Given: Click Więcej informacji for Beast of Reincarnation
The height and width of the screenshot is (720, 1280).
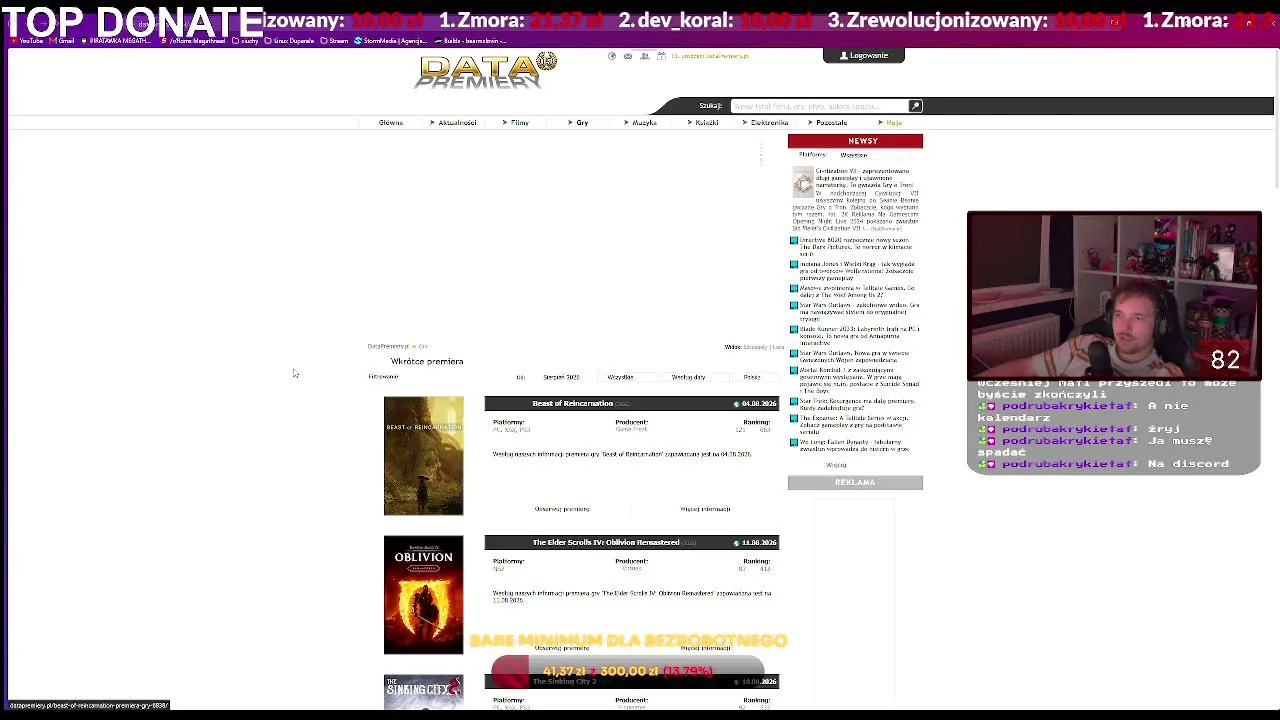Looking at the screenshot, I should pyautogui.click(x=705, y=509).
